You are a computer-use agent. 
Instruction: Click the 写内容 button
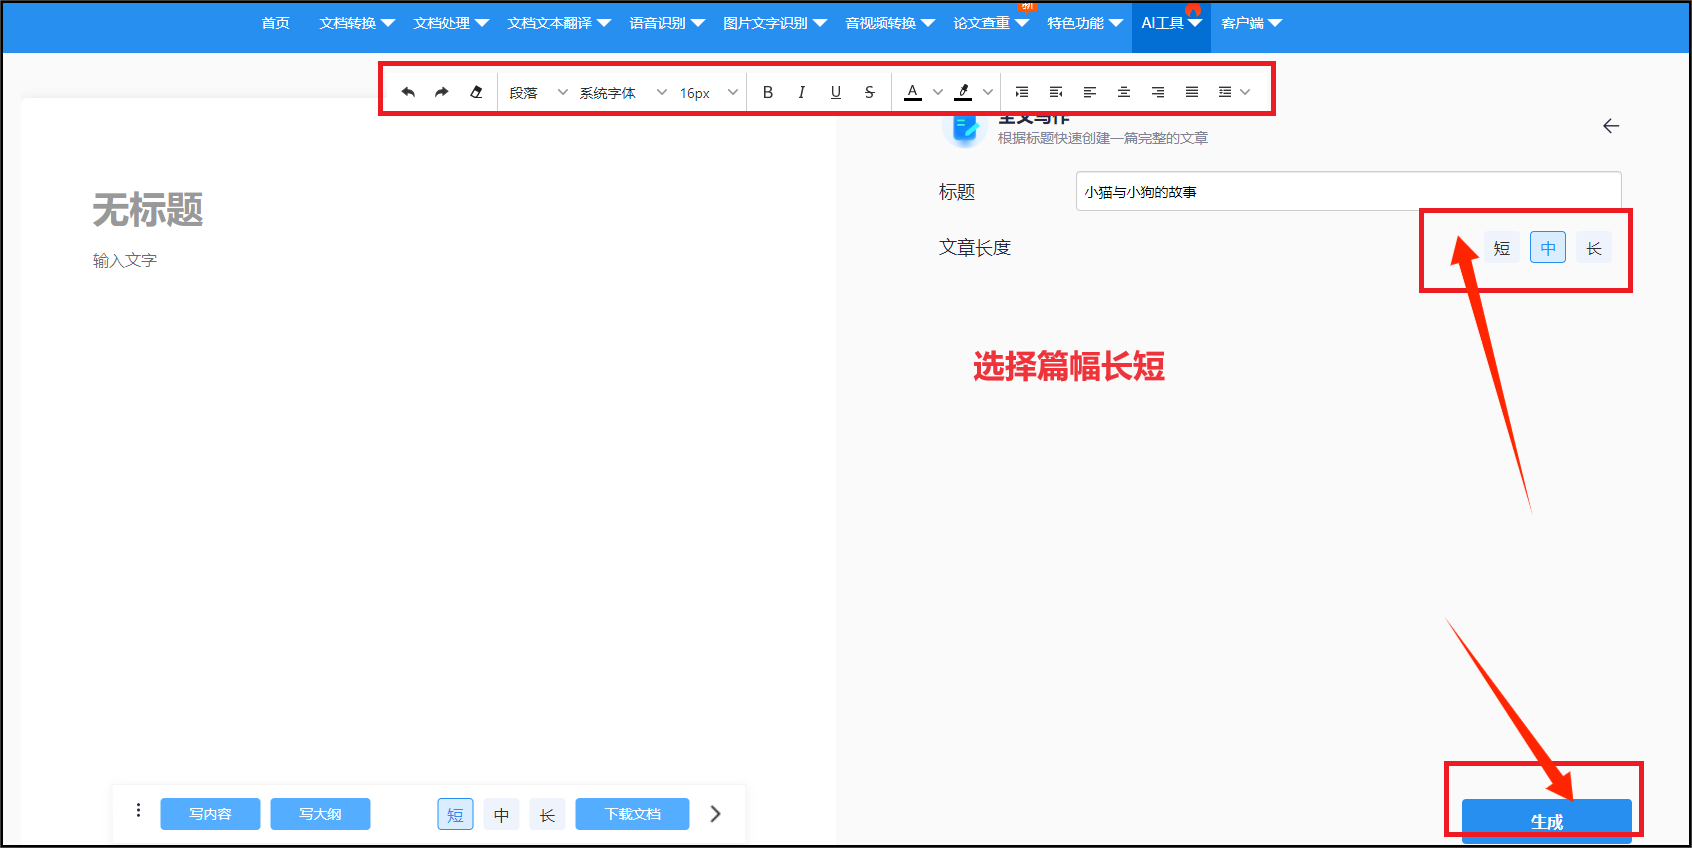210,814
